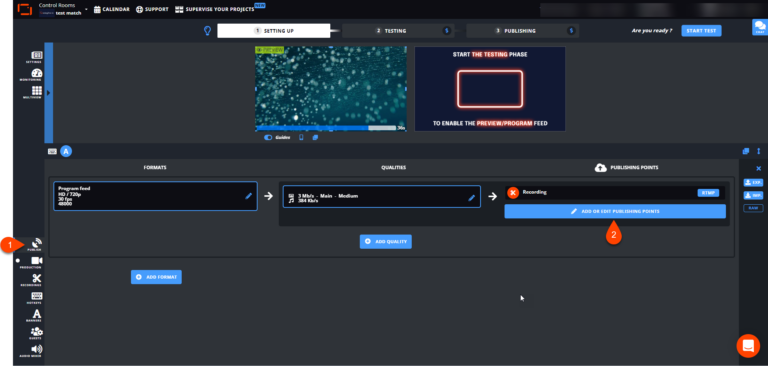Click the RAW button

753,208
